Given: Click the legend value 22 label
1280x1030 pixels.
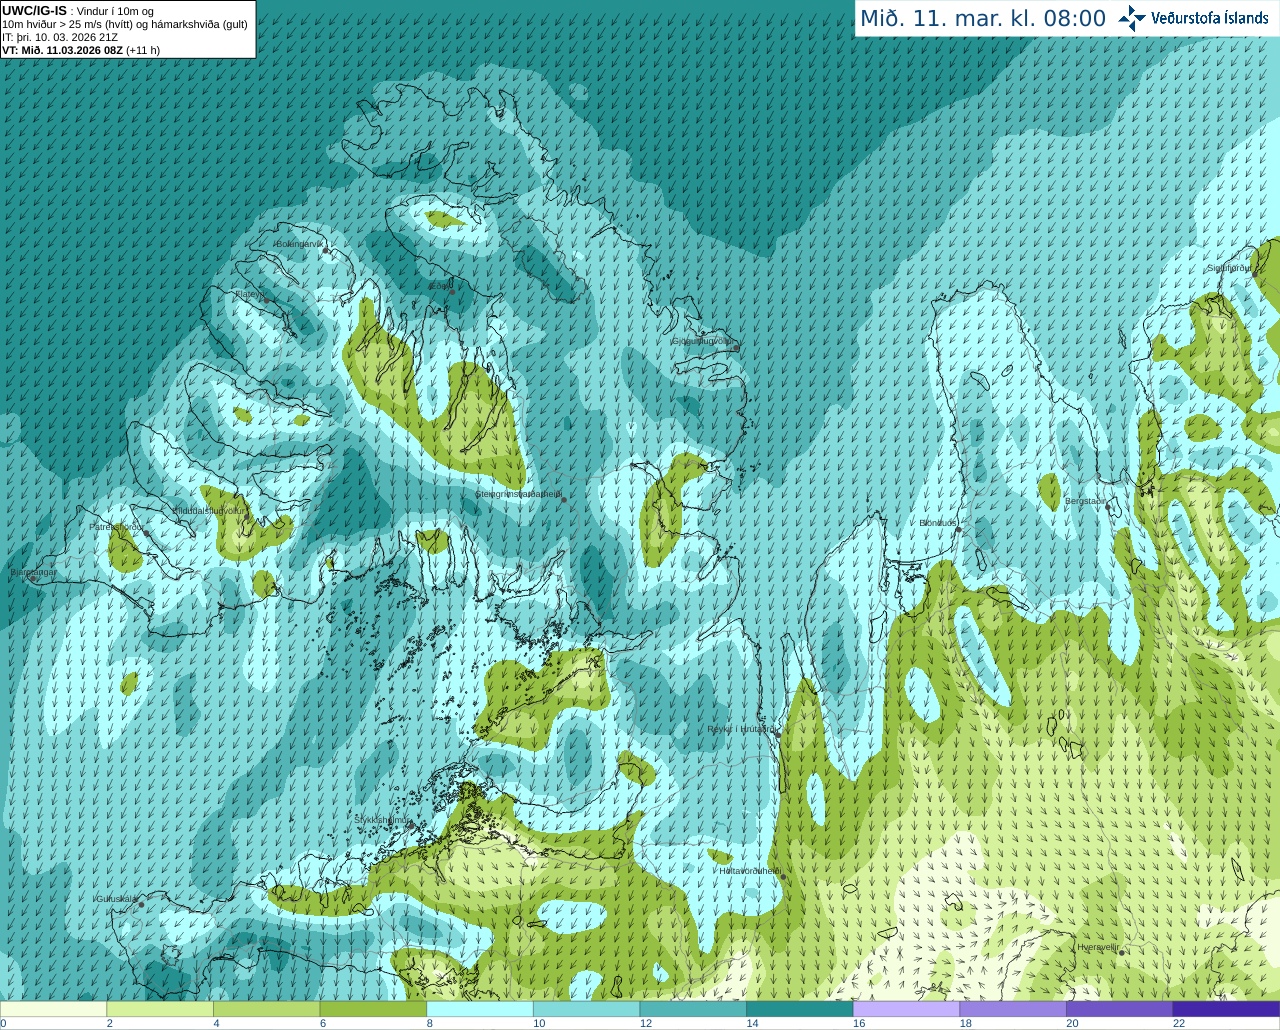Looking at the screenshot, I should click(1179, 1023).
